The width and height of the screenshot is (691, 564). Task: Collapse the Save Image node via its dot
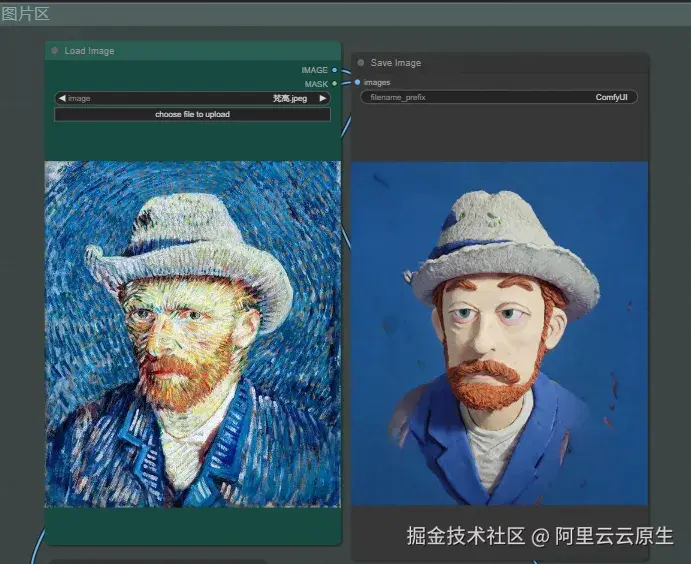point(361,63)
